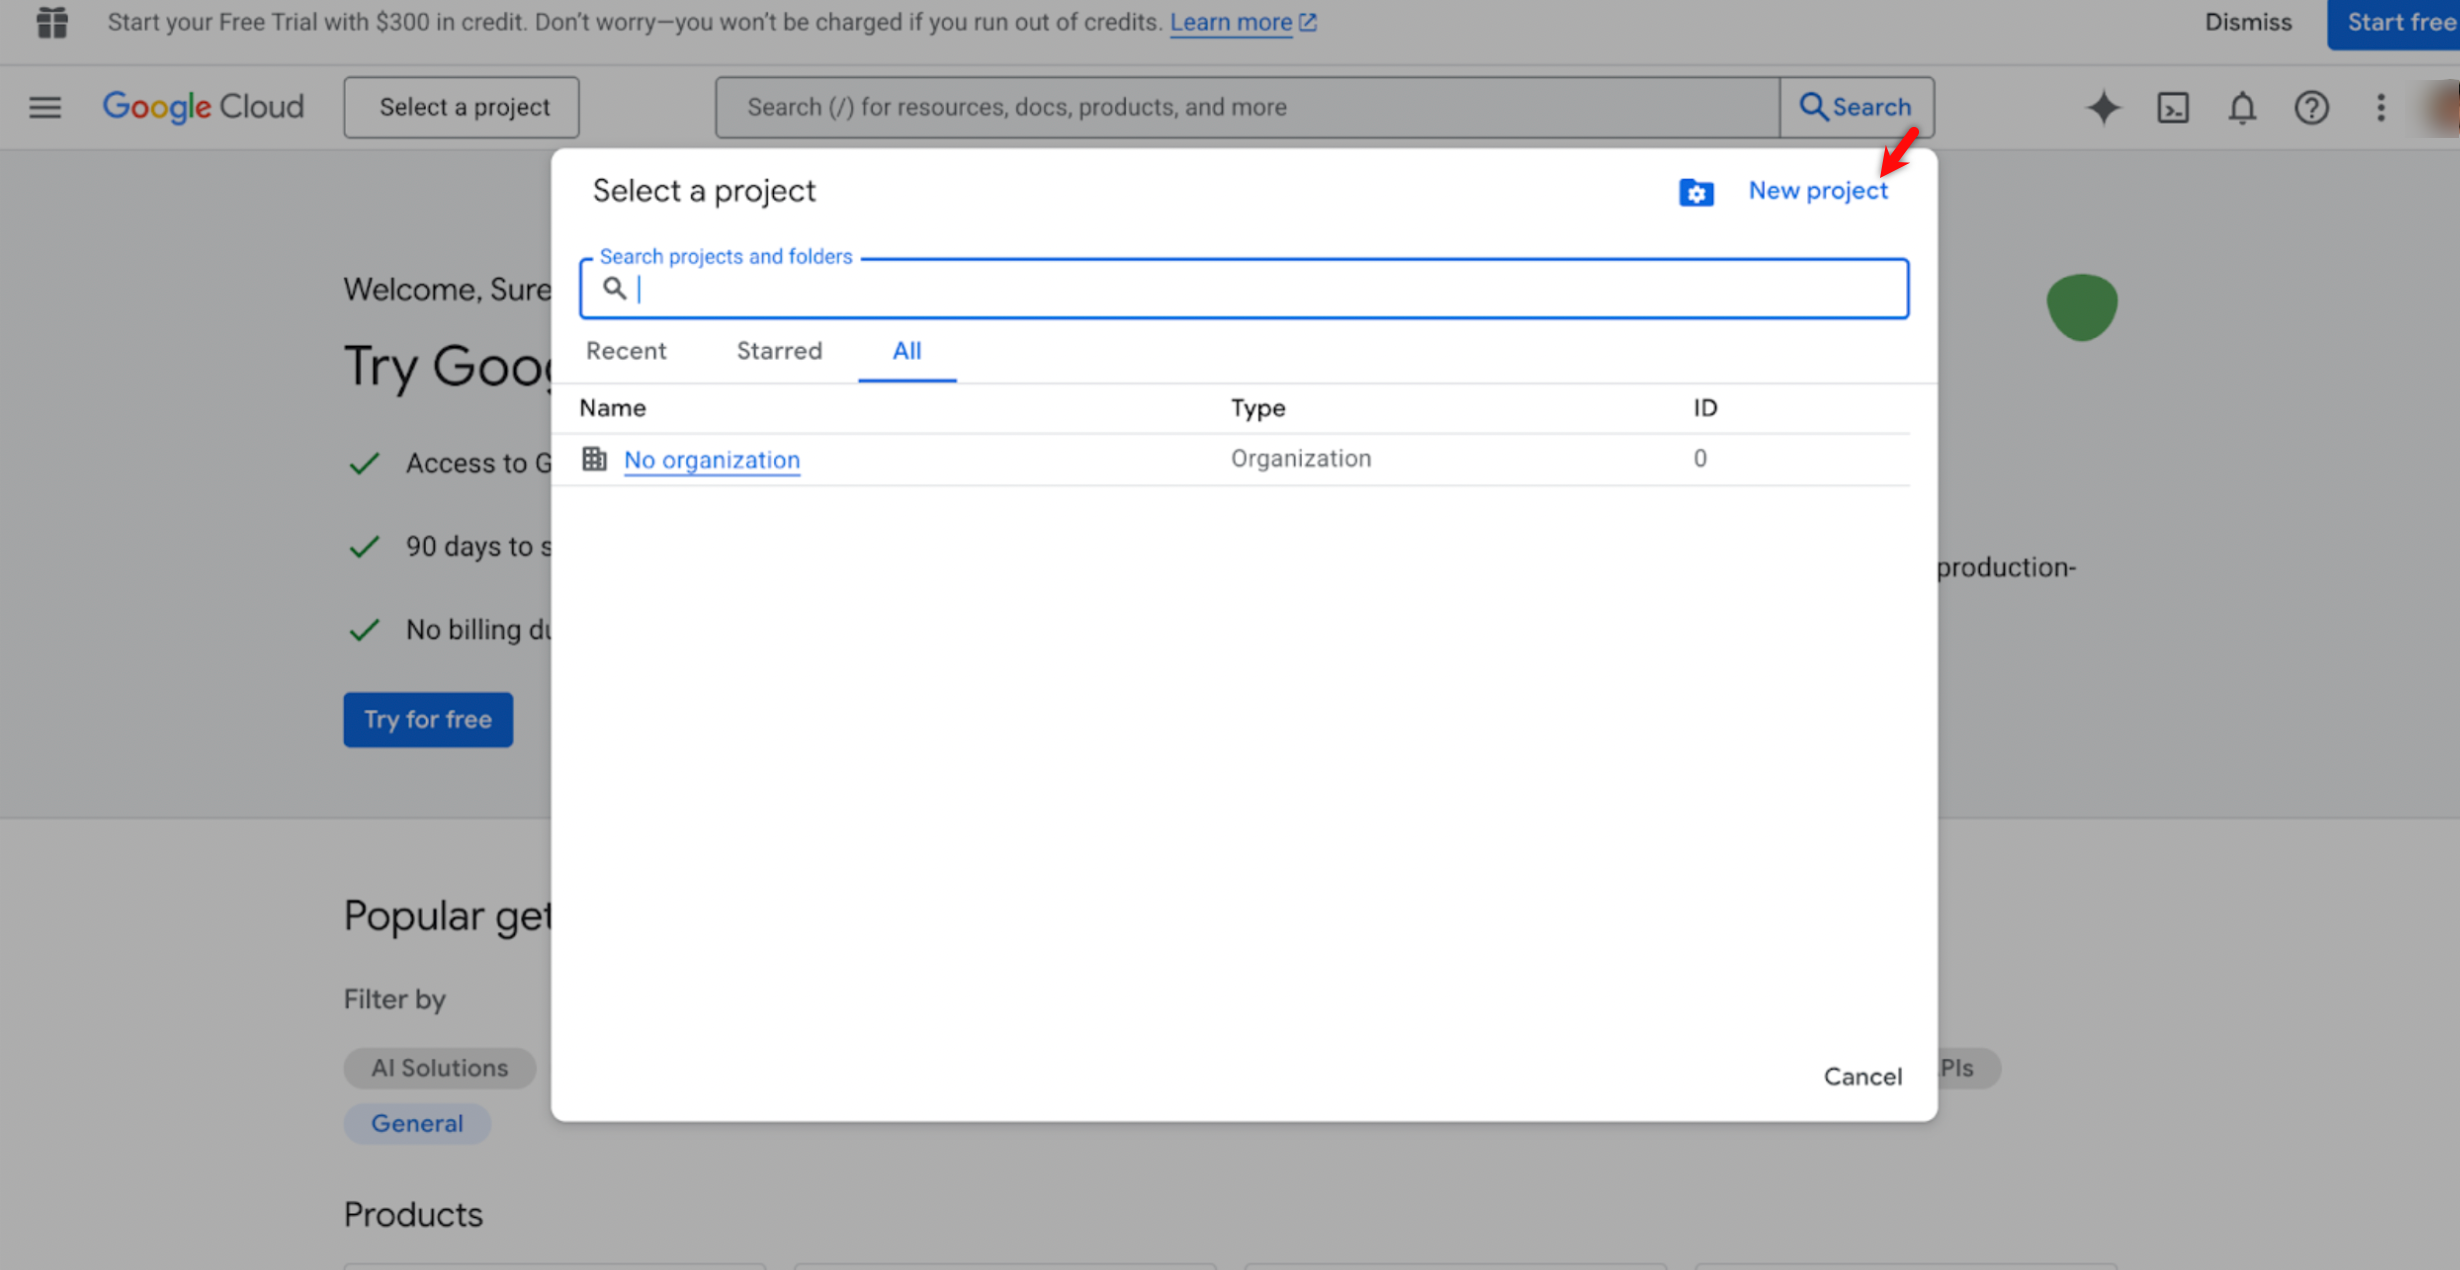Screen dimensions: 2460x1270
Task: Open the help question mark icon
Action: [2311, 107]
